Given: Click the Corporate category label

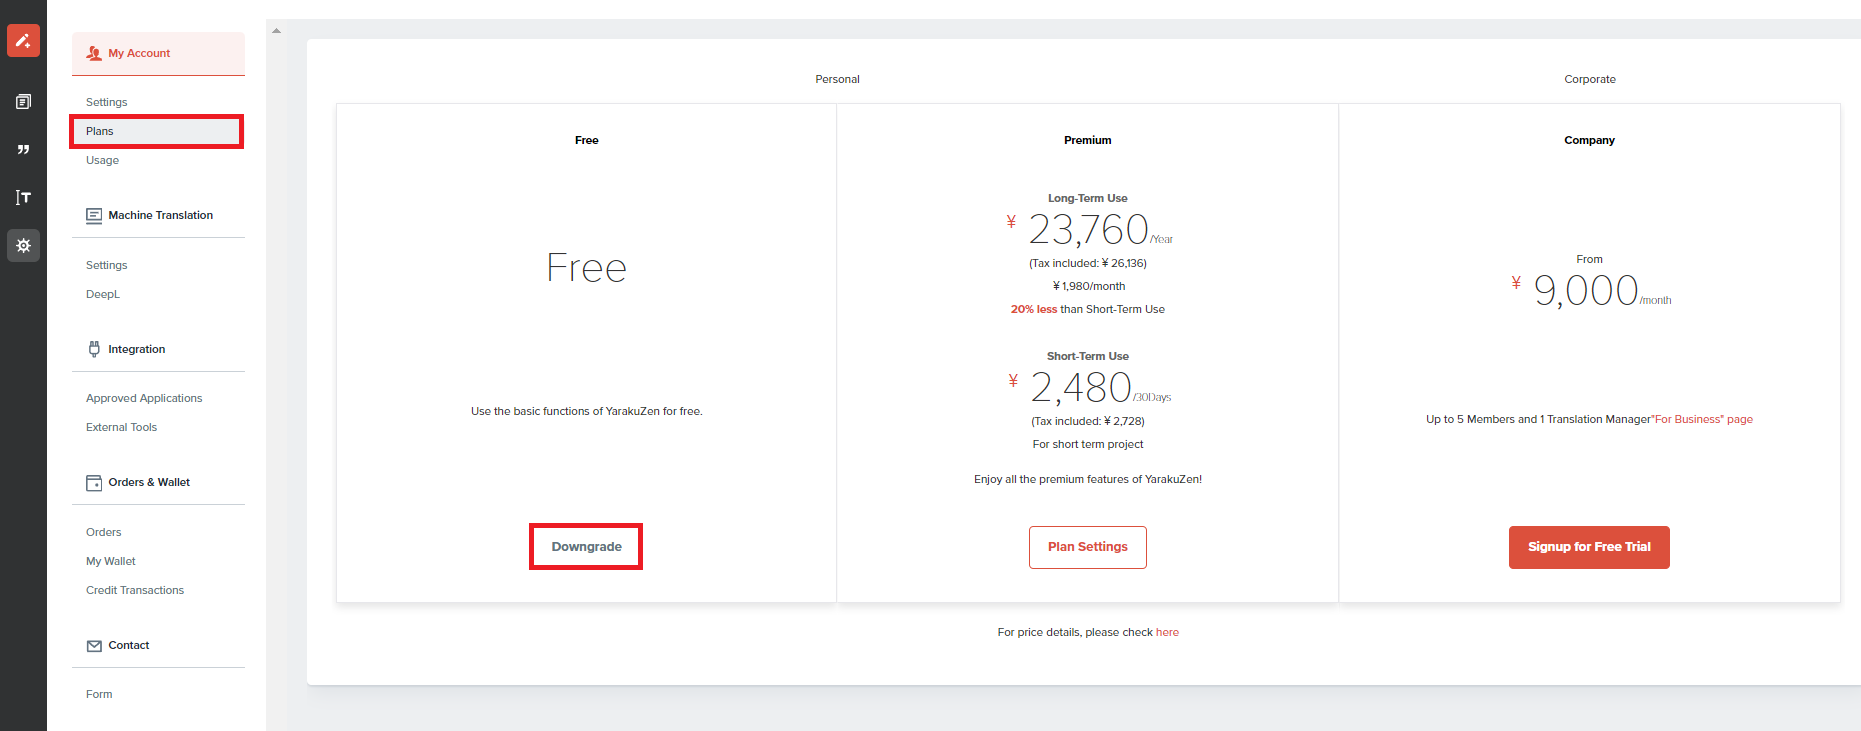Looking at the screenshot, I should [x=1590, y=79].
